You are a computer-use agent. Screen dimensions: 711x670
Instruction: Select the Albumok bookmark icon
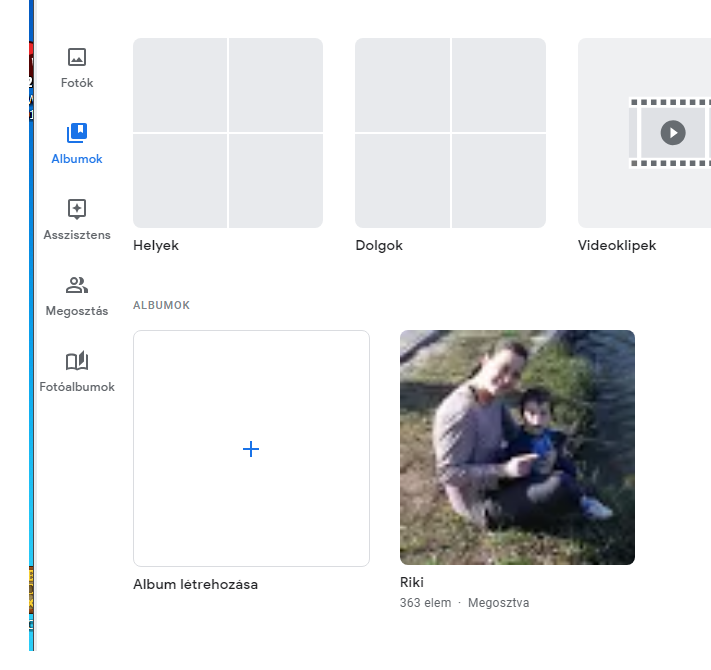point(77,133)
